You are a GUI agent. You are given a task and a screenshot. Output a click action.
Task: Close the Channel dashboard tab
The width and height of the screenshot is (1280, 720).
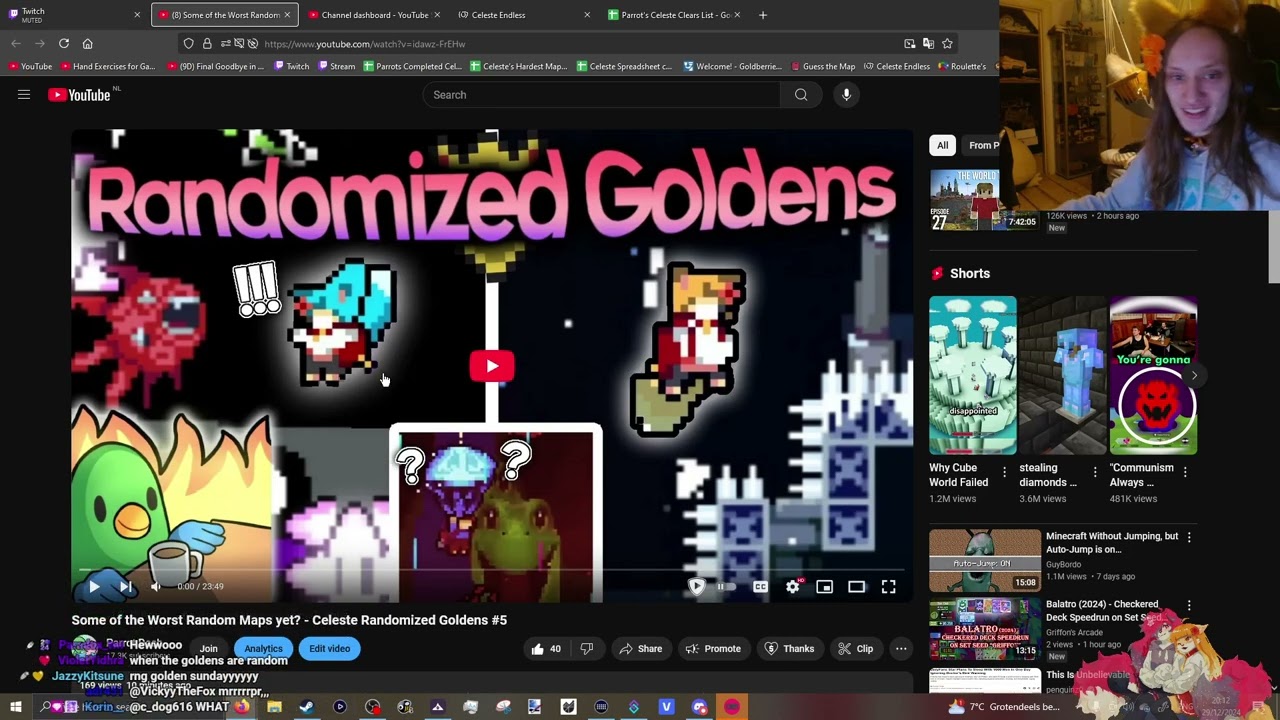[437, 15]
